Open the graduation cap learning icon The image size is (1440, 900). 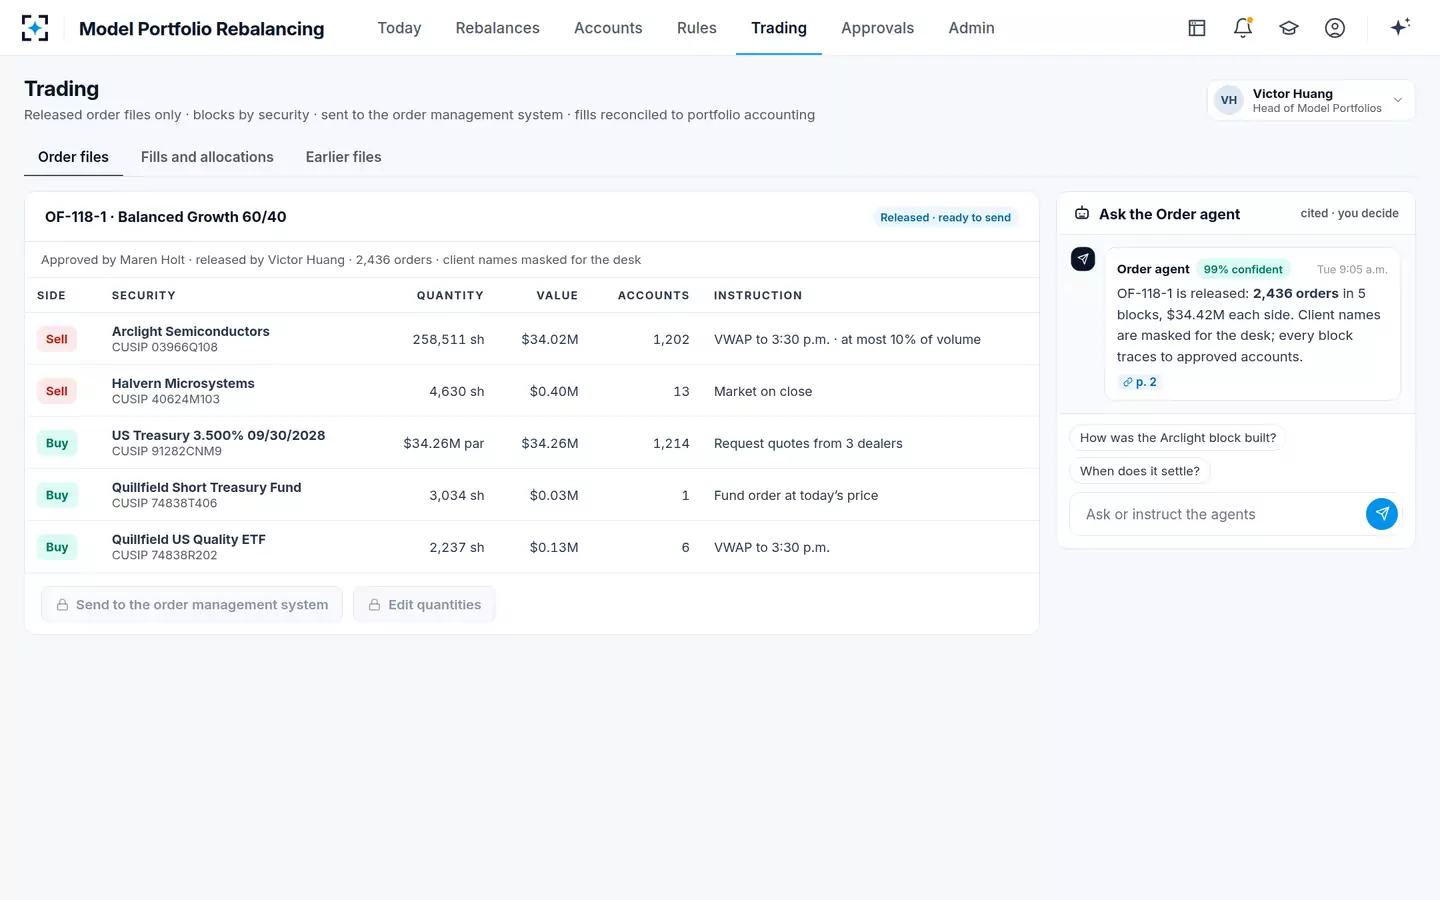point(1289,28)
